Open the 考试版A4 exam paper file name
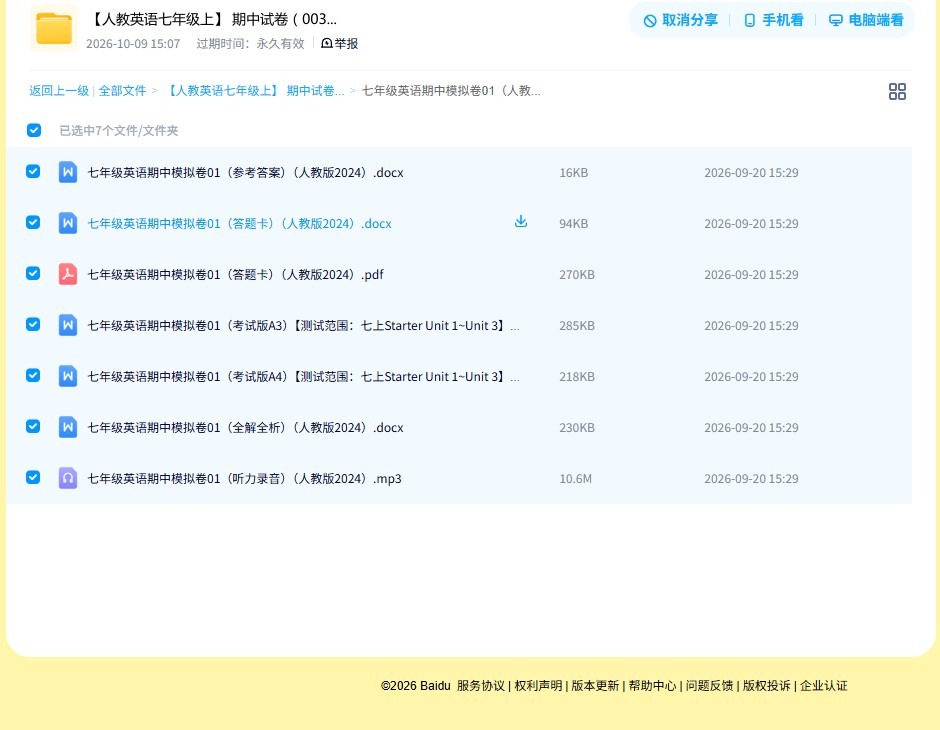 [304, 376]
